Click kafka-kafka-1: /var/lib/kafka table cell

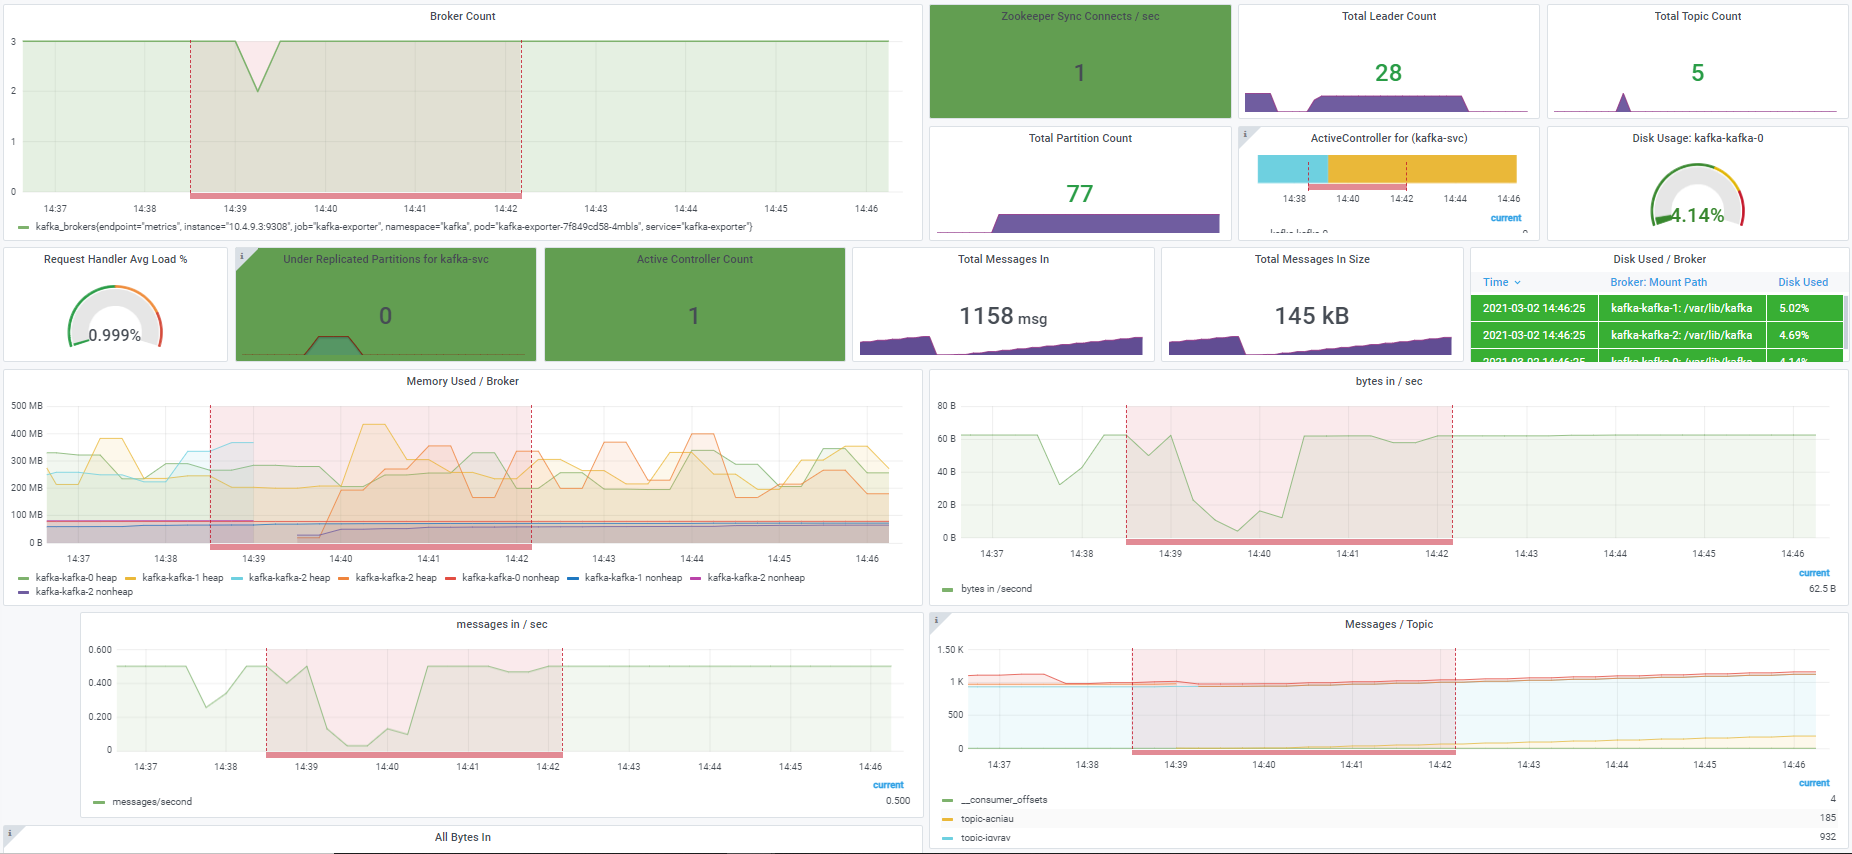pos(1682,309)
